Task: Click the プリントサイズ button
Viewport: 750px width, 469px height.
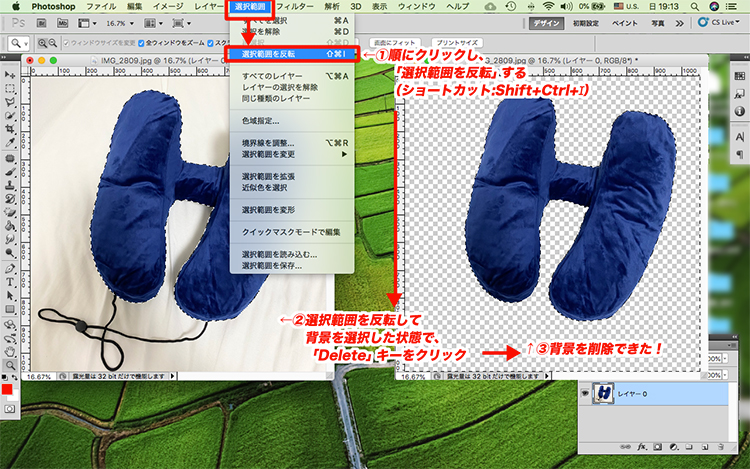Action: (457, 43)
